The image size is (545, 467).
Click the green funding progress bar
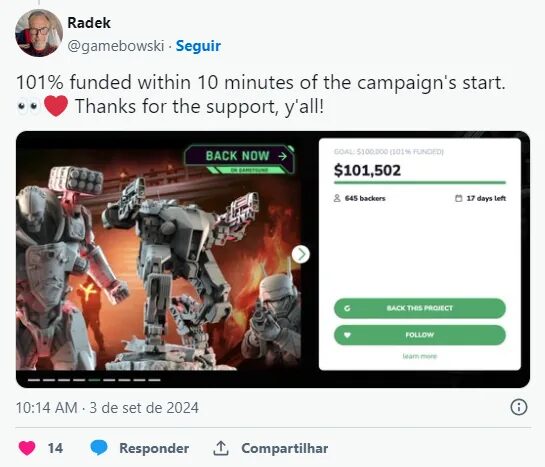[x=420, y=182]
